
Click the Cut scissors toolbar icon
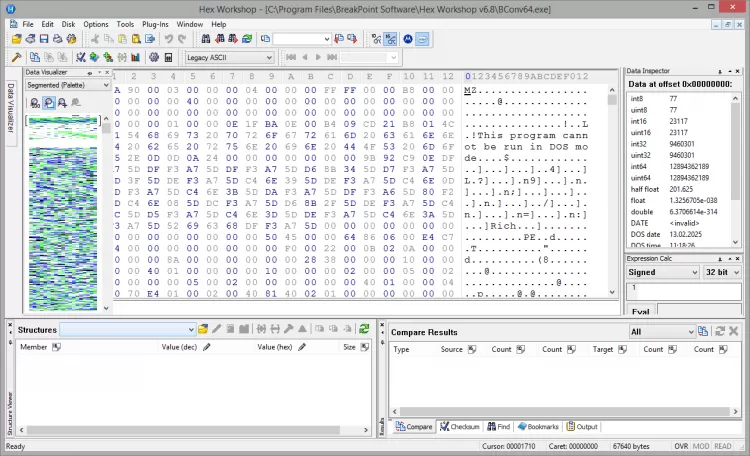[x=96, y=39]
